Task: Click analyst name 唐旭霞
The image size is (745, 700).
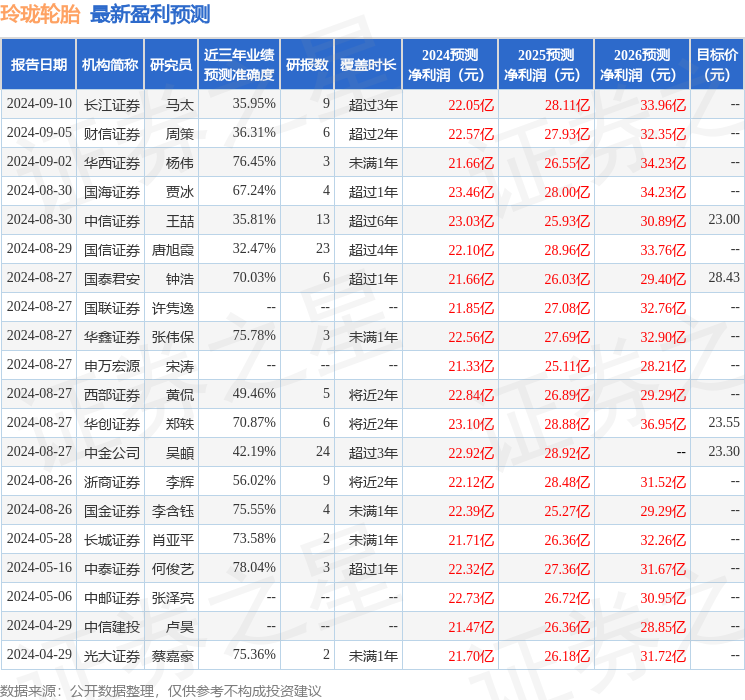Action: pos(172,250)
